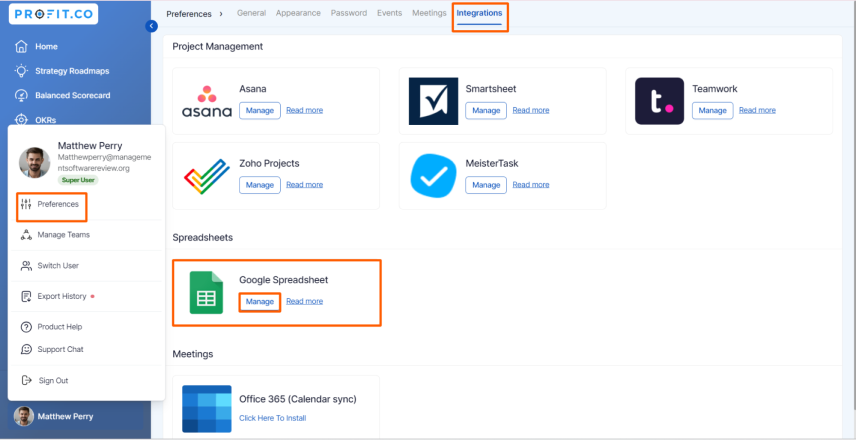This screenshot has height=440, width=856.
Task: Click the Super User badge
Action: click(78, 180)
